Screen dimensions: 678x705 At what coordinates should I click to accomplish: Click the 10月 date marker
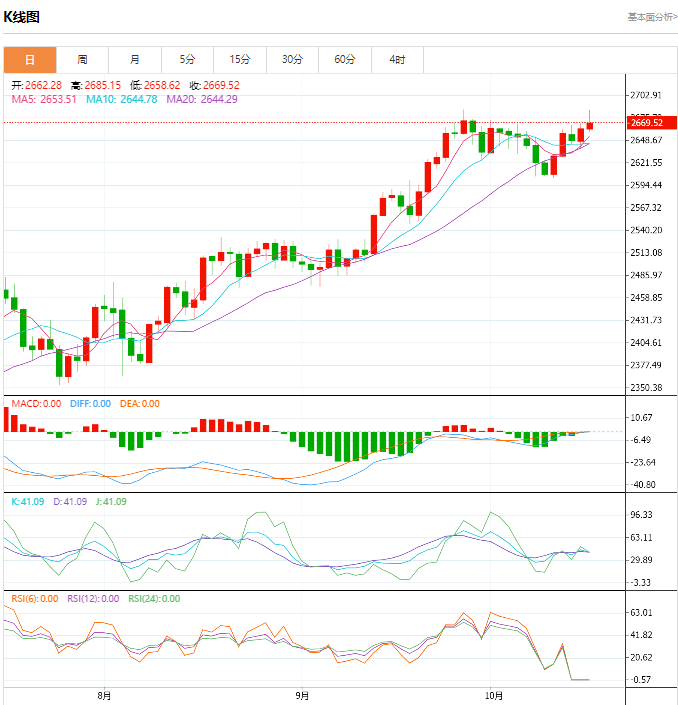click(493, 694)
